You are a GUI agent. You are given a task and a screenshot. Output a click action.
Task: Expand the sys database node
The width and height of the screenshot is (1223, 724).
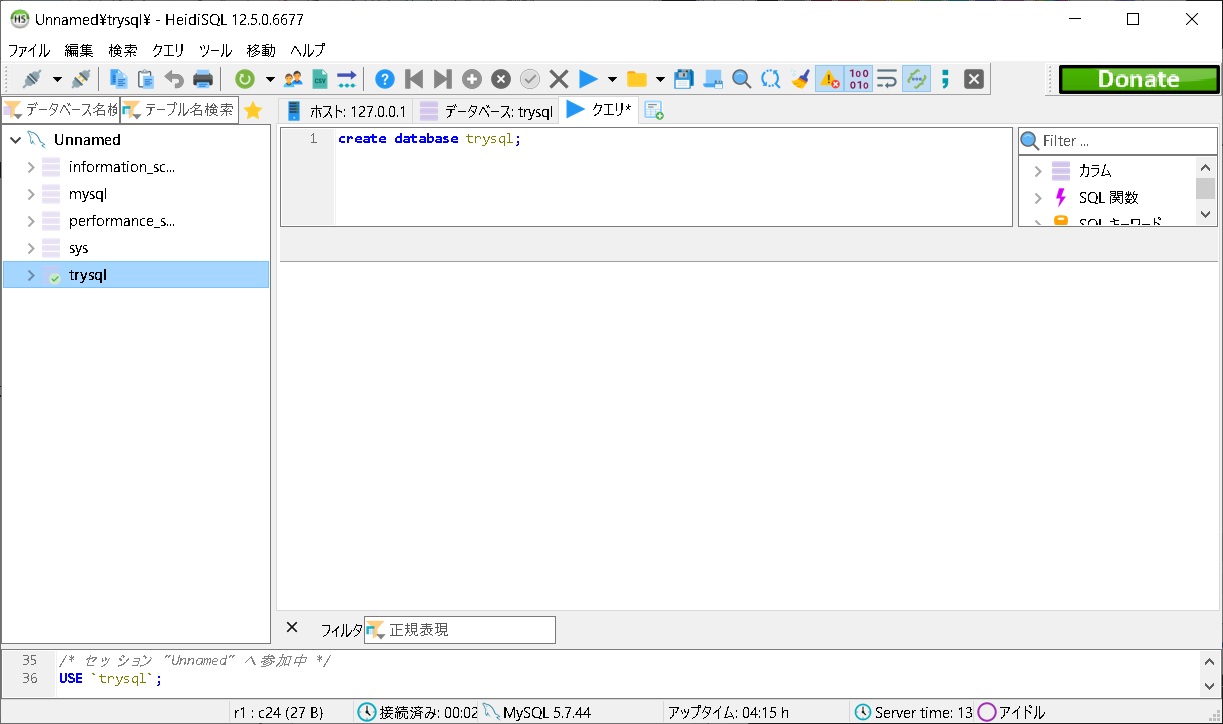point(31,248)
